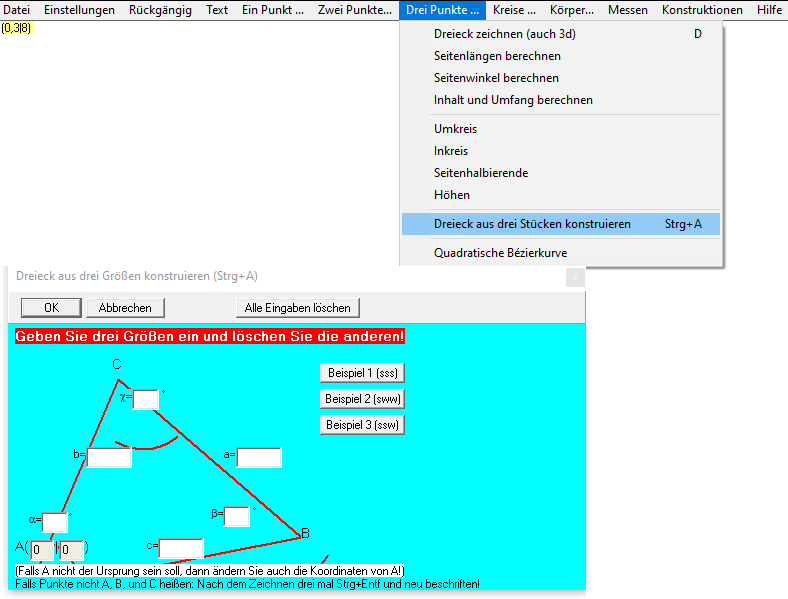The image size is (788, 599).
Task: Open the Einstellungen menu
Action: click(x=79, y=10)
